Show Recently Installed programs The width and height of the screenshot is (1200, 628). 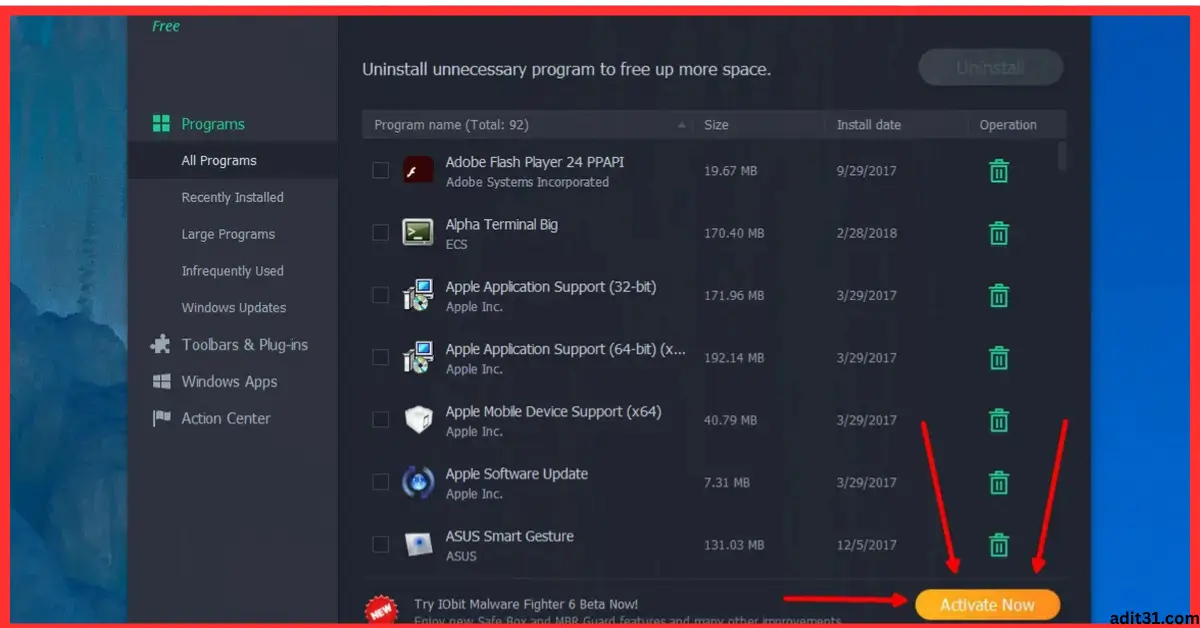[232, 198]
